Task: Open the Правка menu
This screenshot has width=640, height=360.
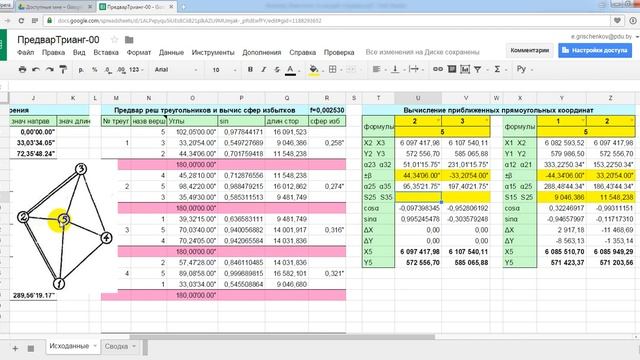Action: [x=53, y=52]
